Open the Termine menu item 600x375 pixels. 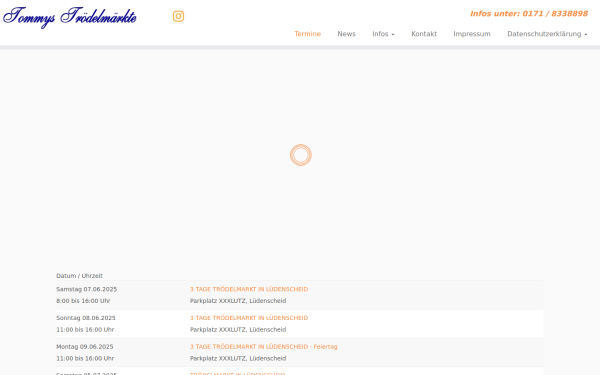click(x=307, y=34)
